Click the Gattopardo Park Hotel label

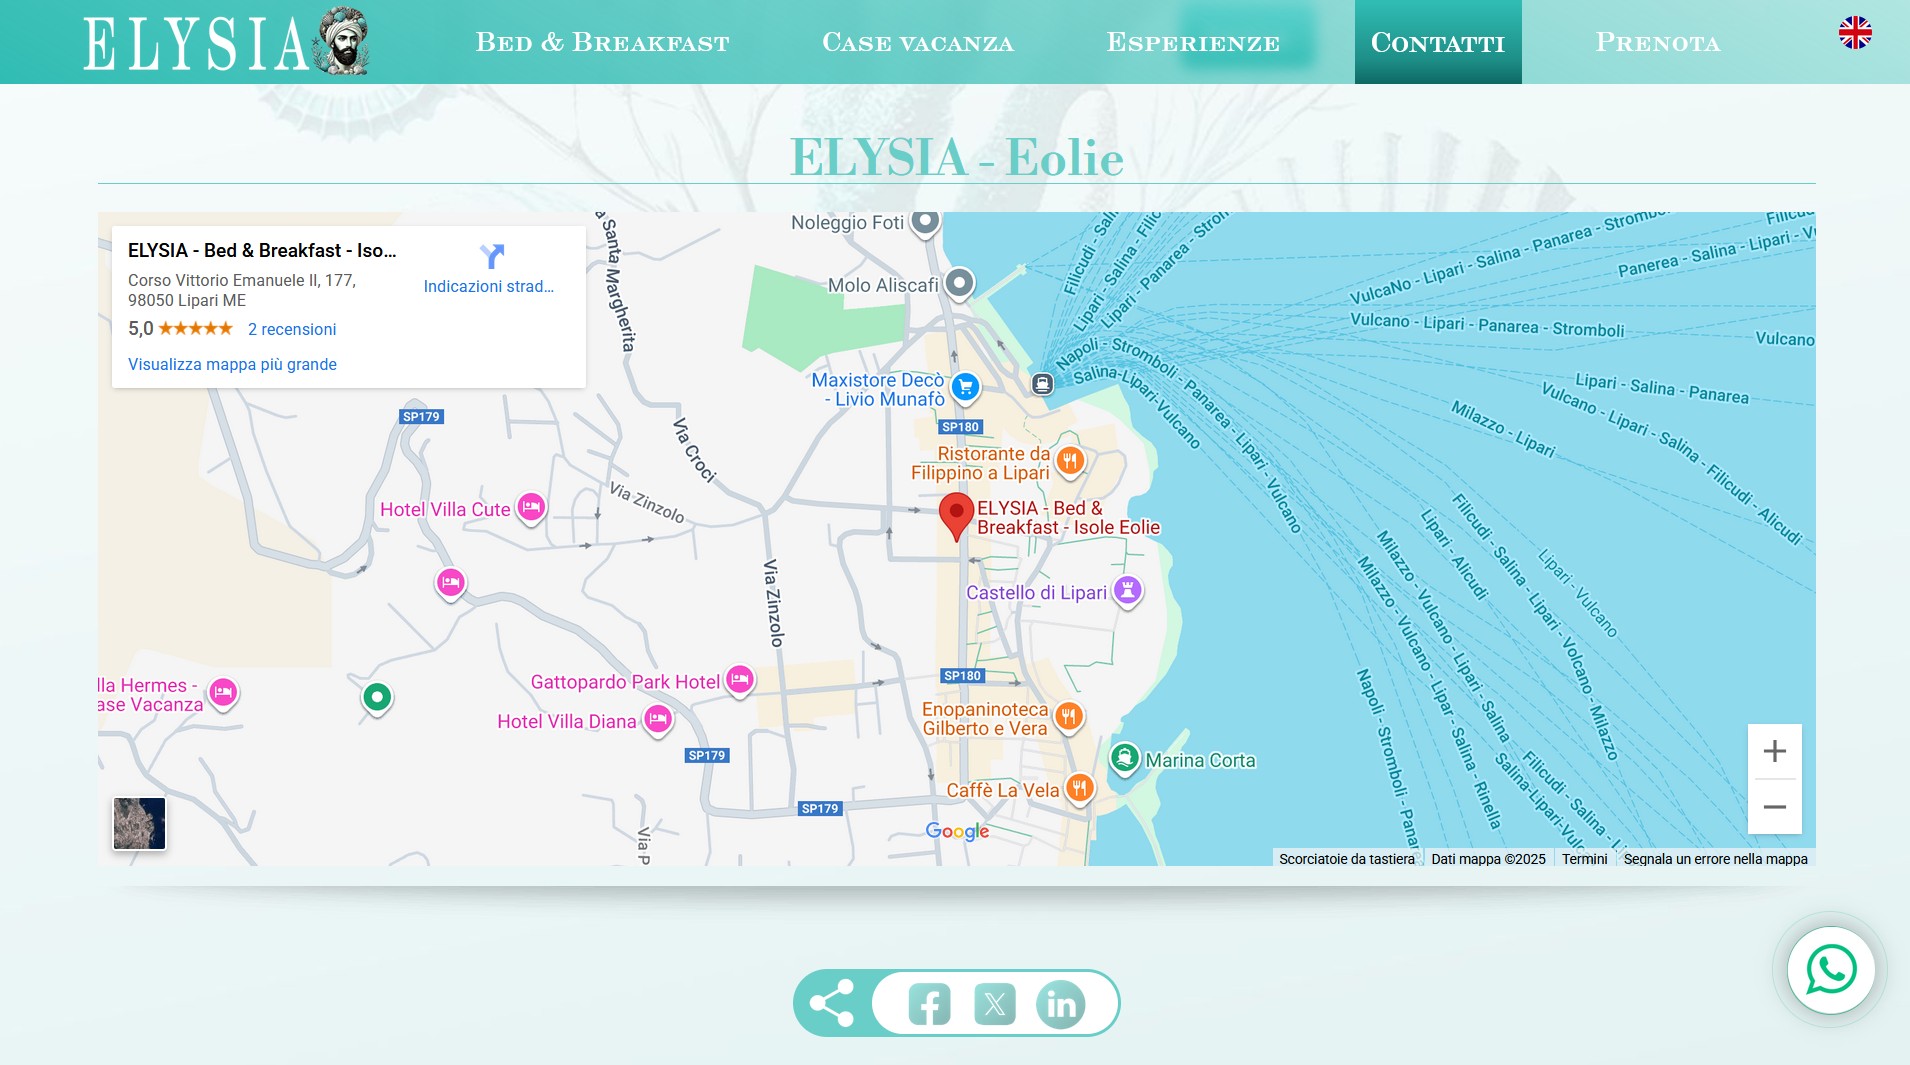(625, 682)
